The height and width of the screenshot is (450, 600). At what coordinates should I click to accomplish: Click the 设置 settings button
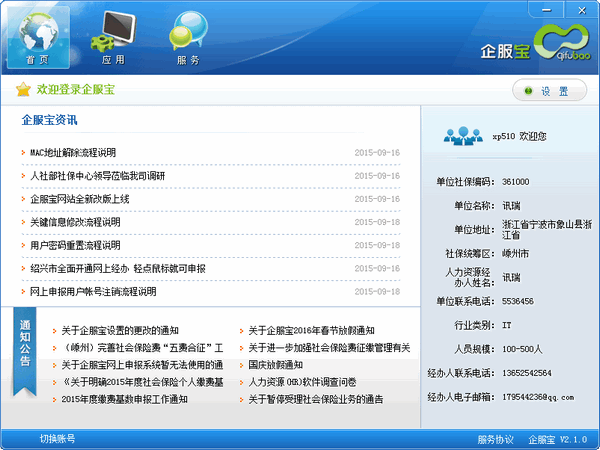(549, 91)
